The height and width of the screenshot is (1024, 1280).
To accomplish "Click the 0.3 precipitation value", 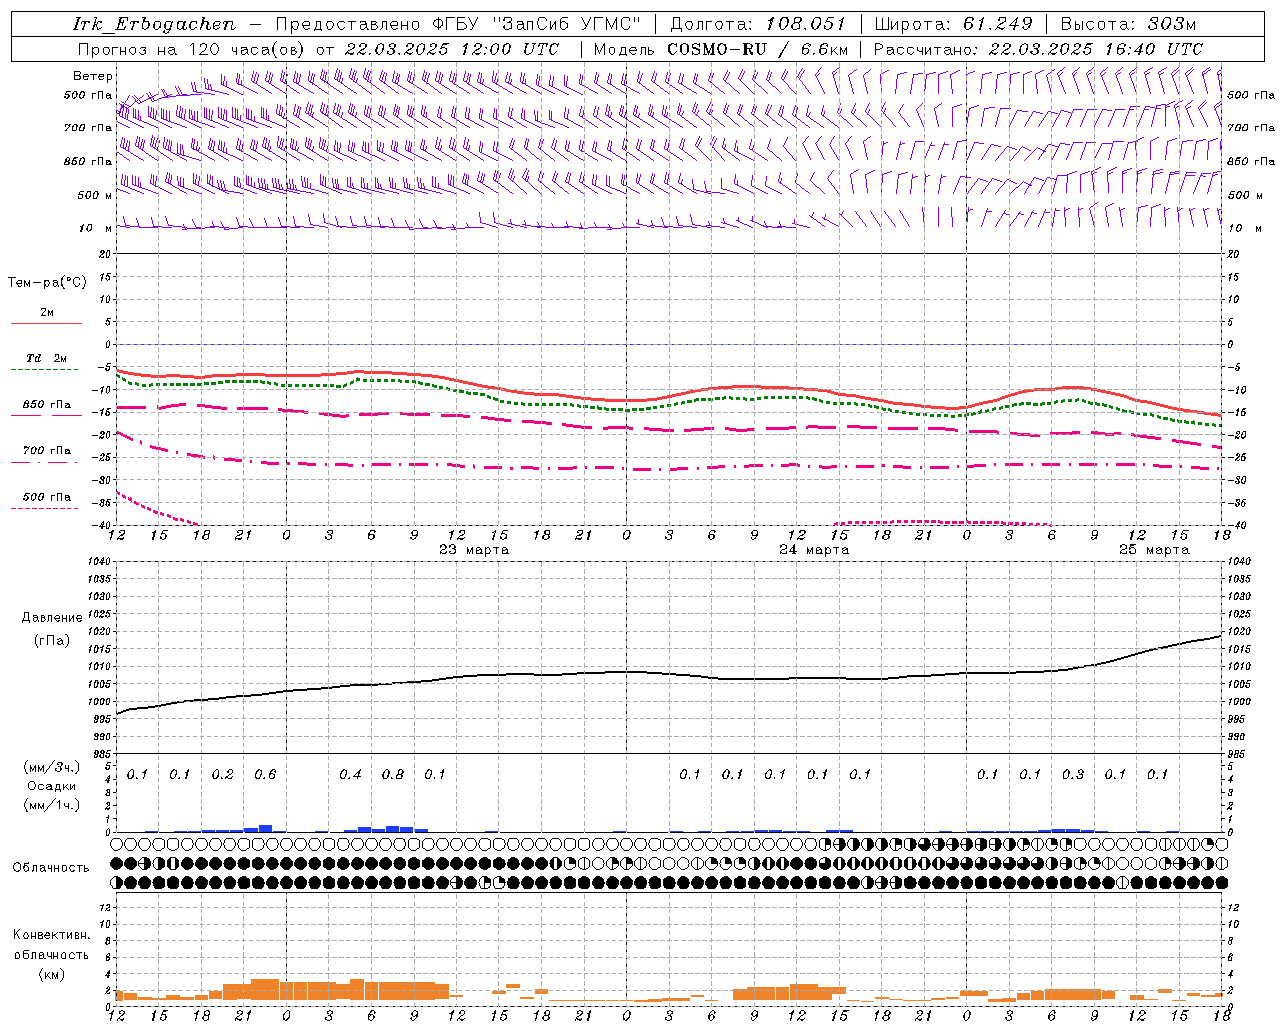I will (x=1073, y=774).
